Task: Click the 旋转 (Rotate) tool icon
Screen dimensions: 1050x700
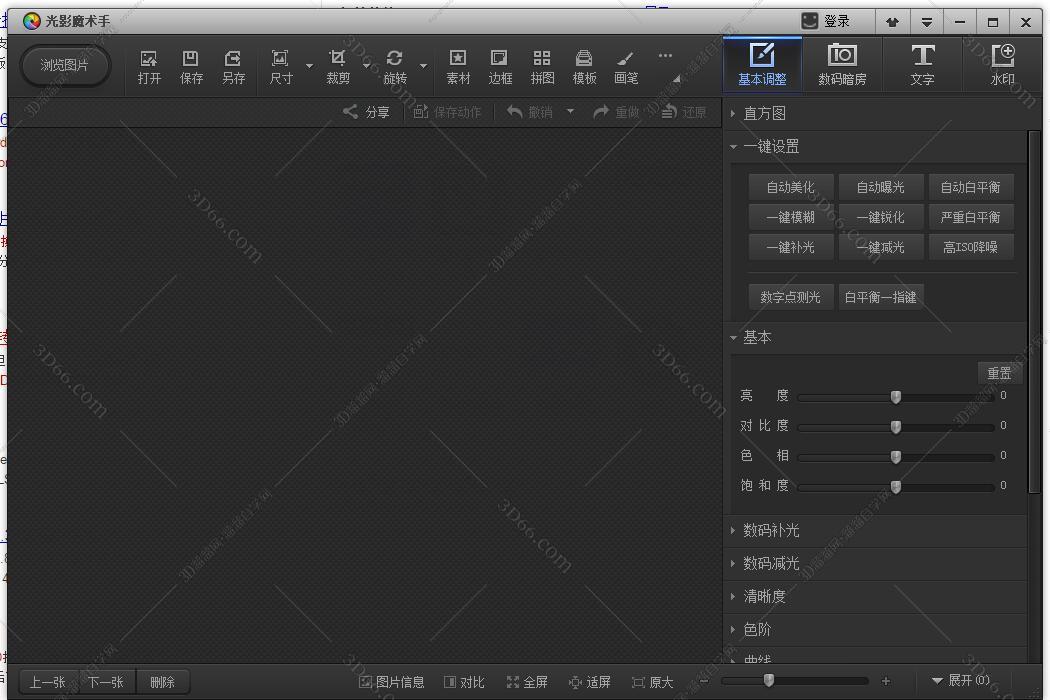Action: tap(395, 66)
